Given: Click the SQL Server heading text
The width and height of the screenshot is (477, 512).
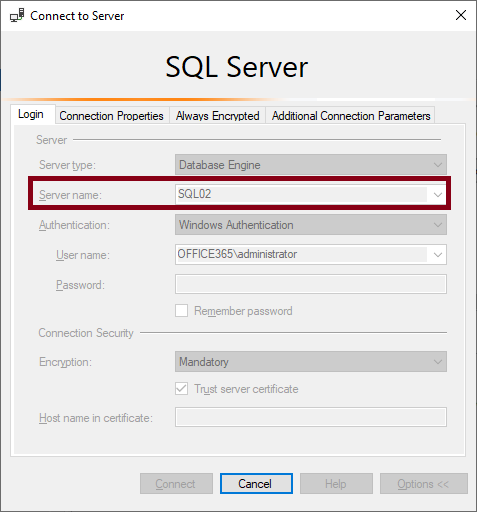Looking at the screenshot, I should [237, 67].
